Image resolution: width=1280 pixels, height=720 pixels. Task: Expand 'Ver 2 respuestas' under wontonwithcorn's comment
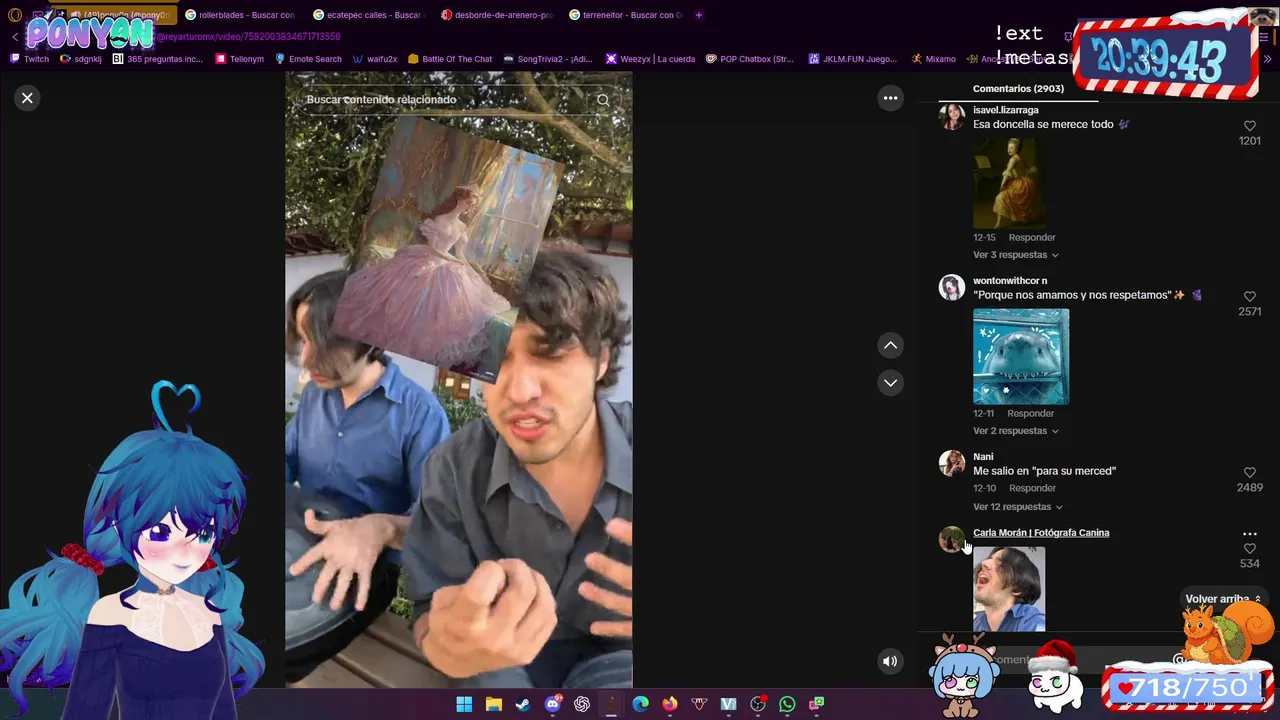tap(1015, 431)
